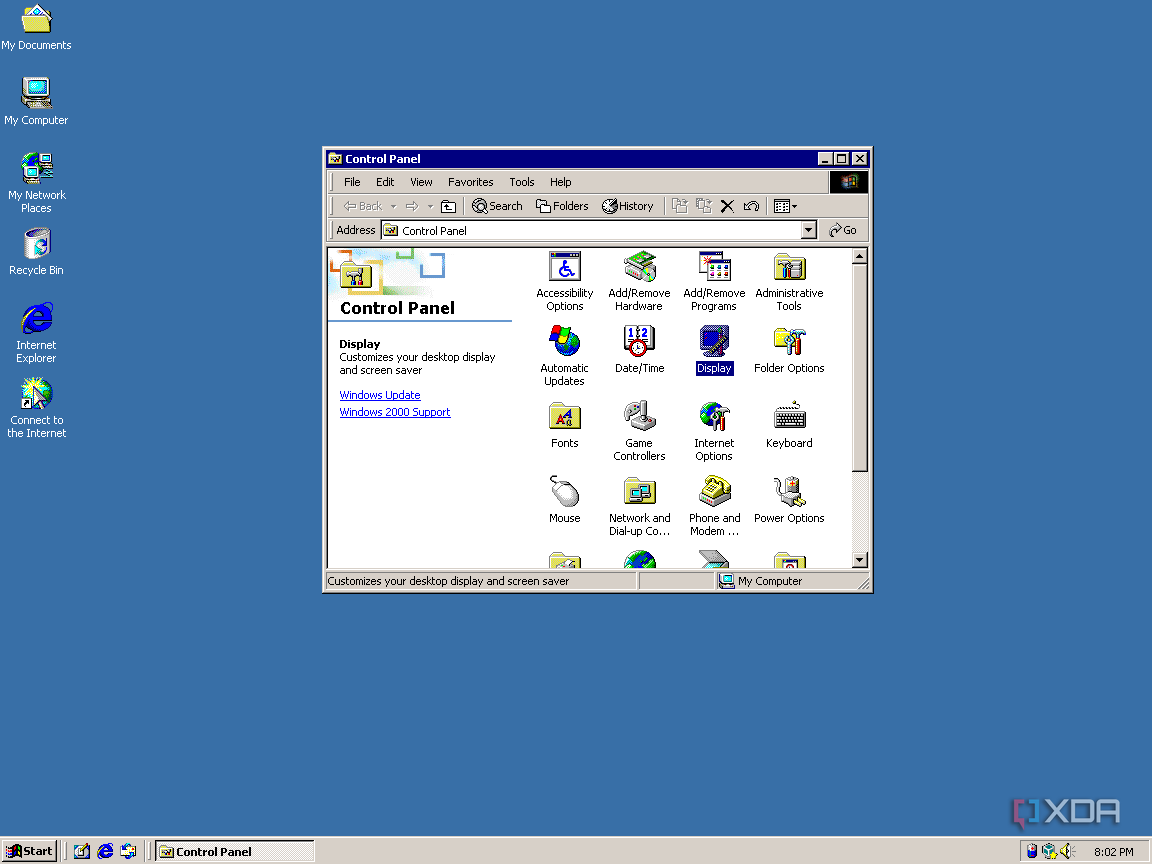Open the Accessibility Options icon
Screen dimensions: 1152x864
(x=564, y=267)
